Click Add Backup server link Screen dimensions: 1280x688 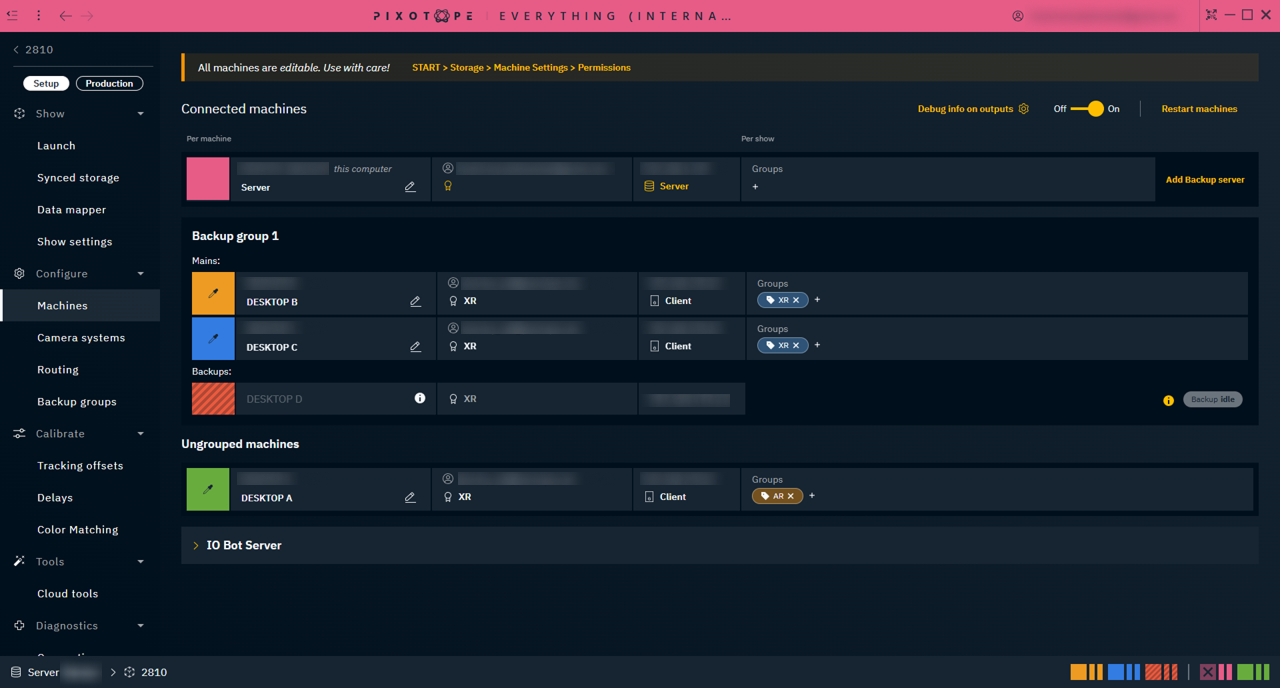click(1205, 180)
